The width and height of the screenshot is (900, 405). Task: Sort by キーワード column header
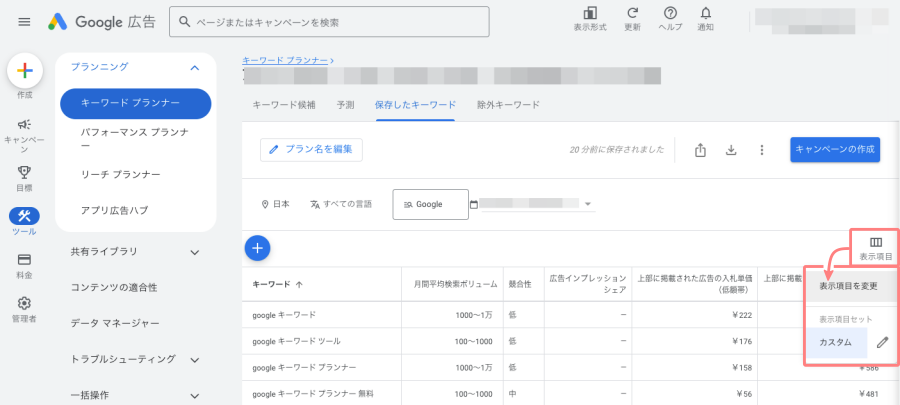tap(277, 285)
